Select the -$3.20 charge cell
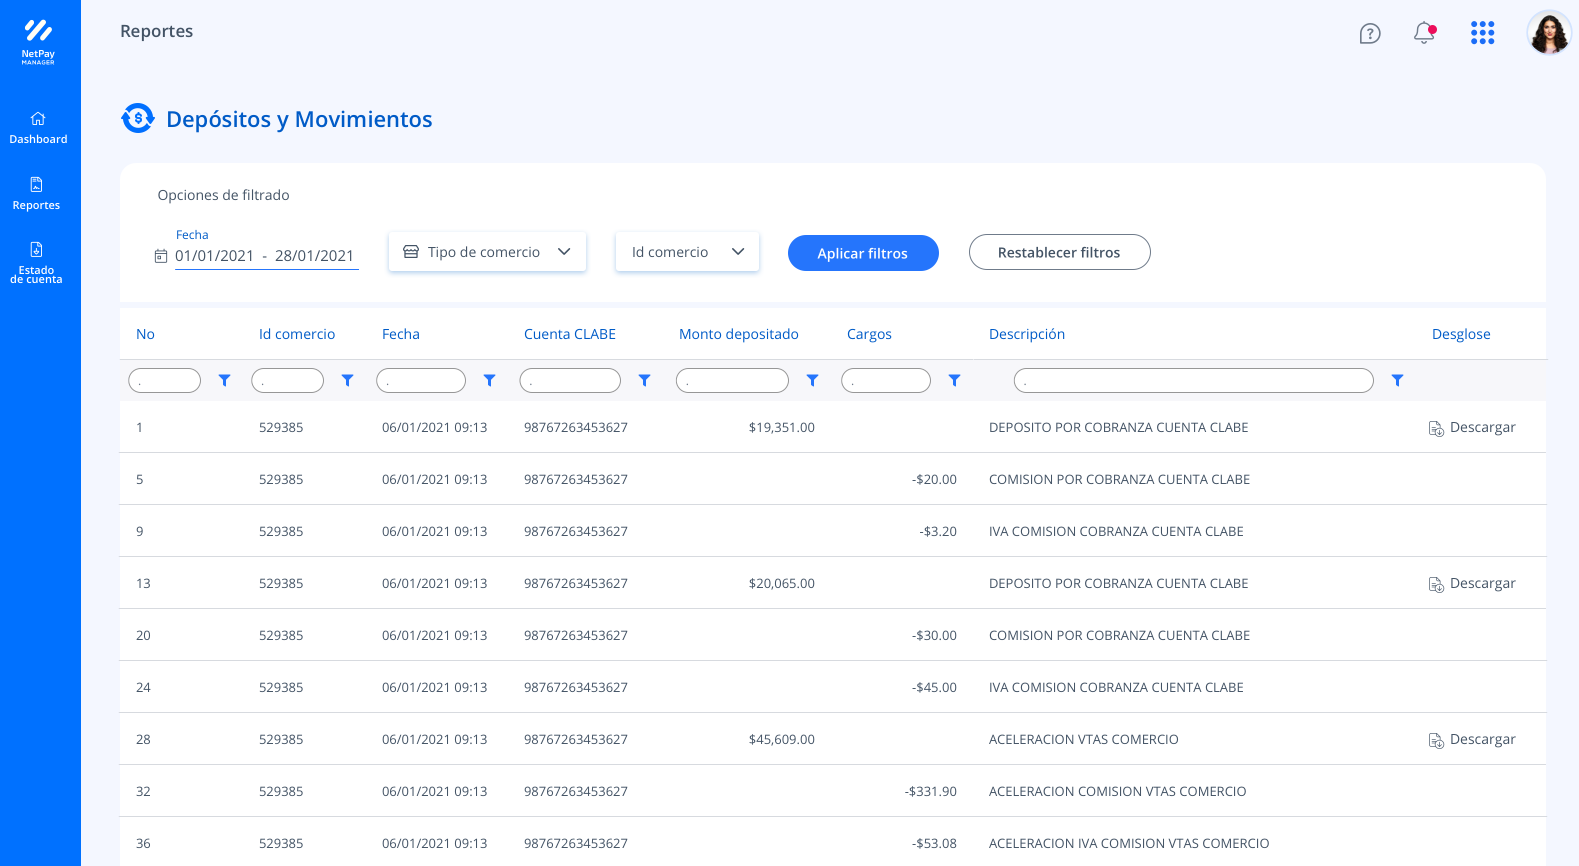The width and height of the screenshot is (1579, 866). (938, 532)
